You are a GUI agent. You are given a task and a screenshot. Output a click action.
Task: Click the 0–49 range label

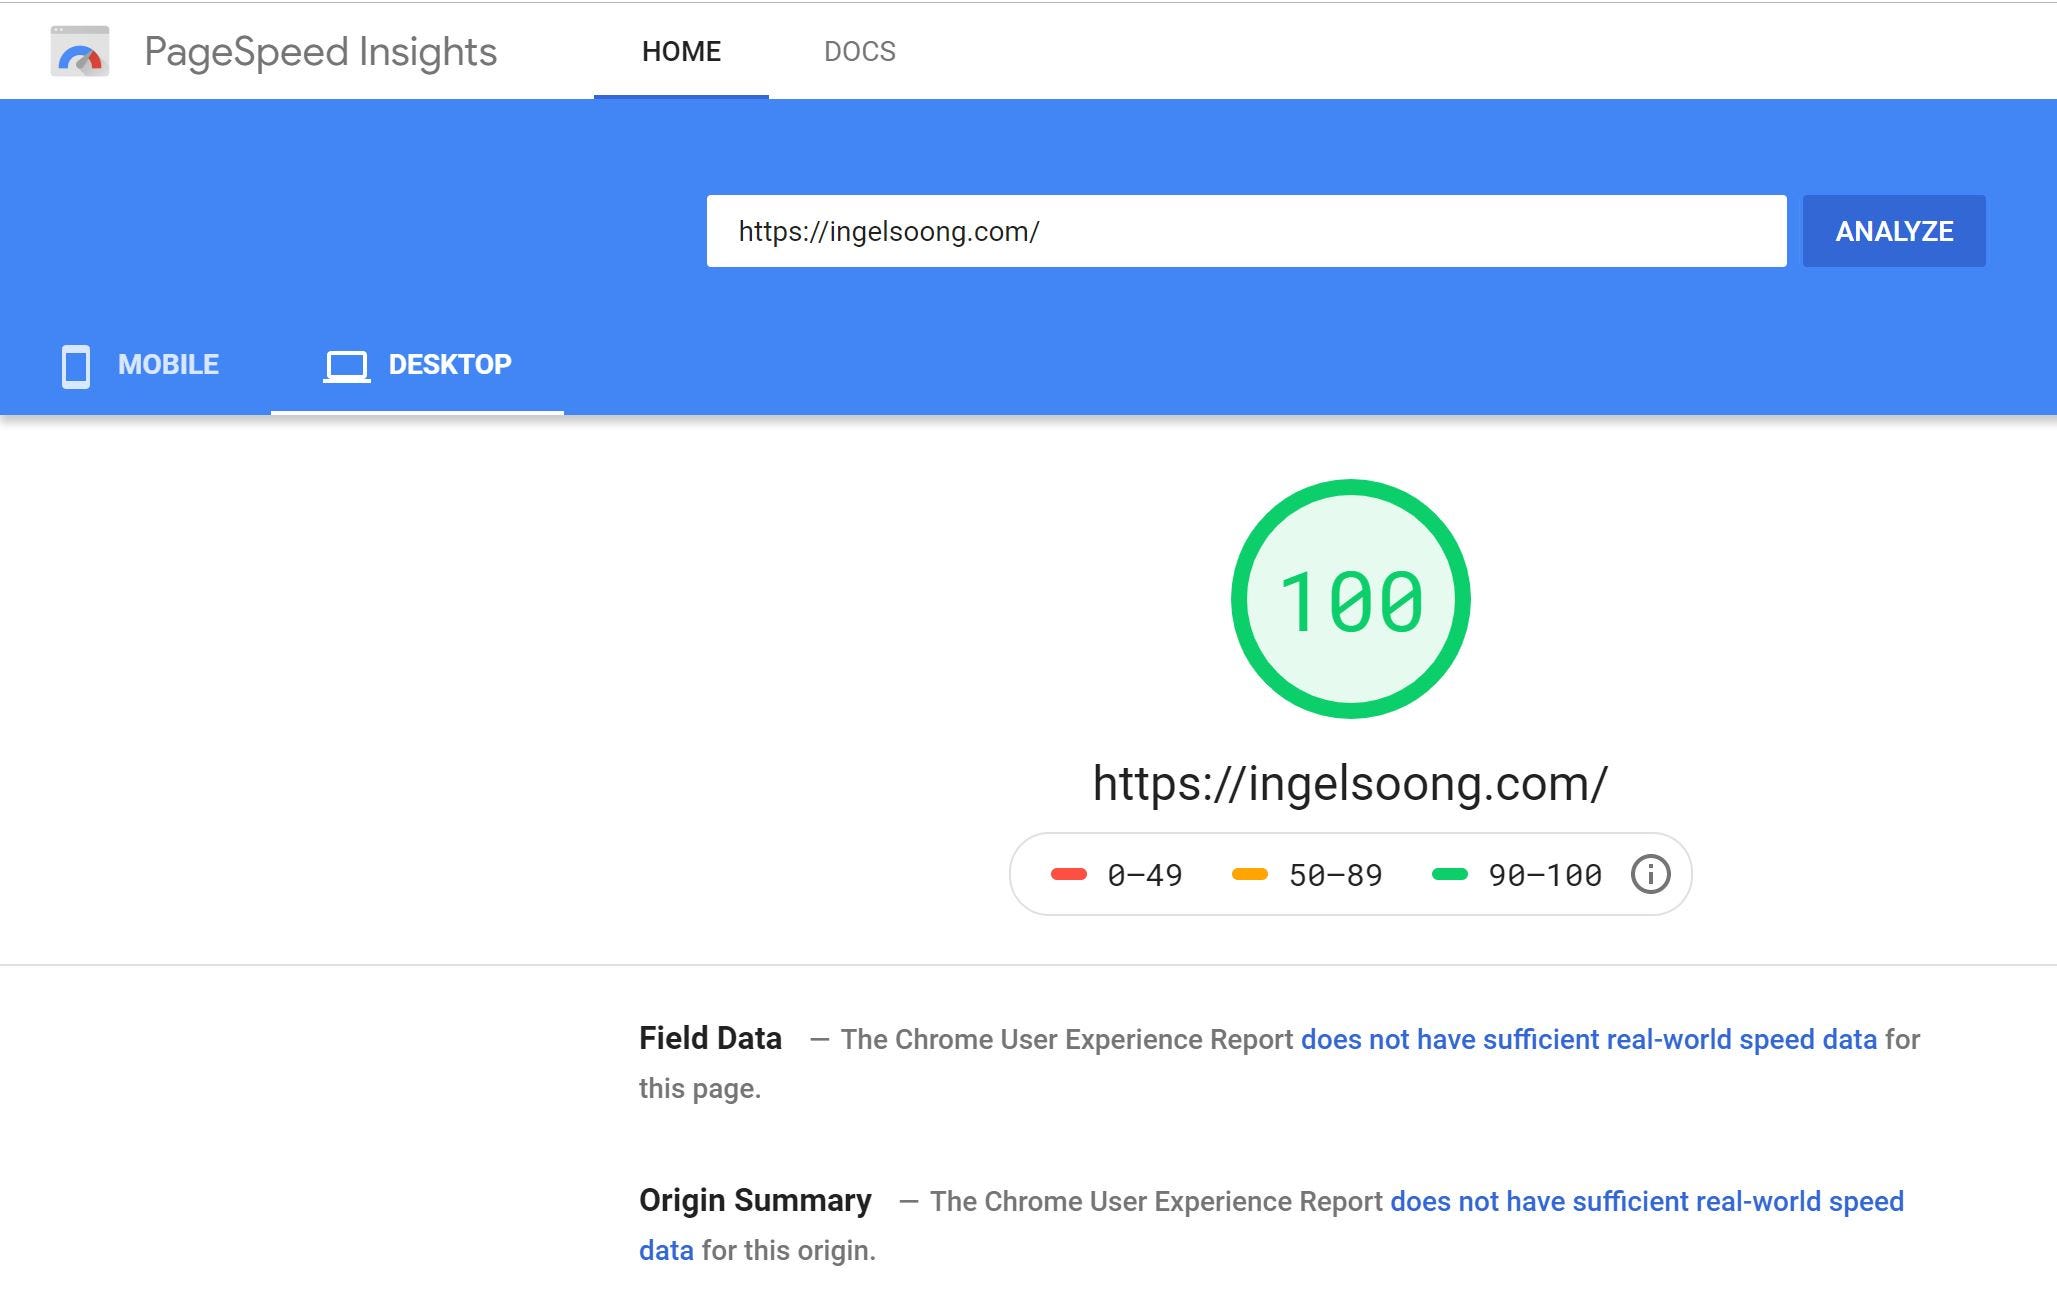[1145, 875]
